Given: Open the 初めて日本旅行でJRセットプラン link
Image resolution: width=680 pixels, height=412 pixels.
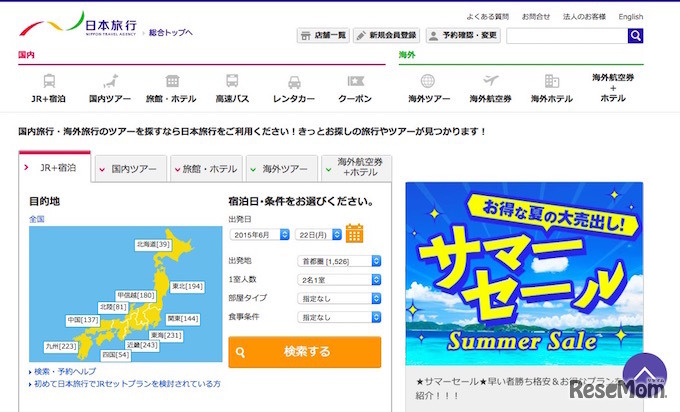Looking at the screenshot, I should (x=128, y=384).
